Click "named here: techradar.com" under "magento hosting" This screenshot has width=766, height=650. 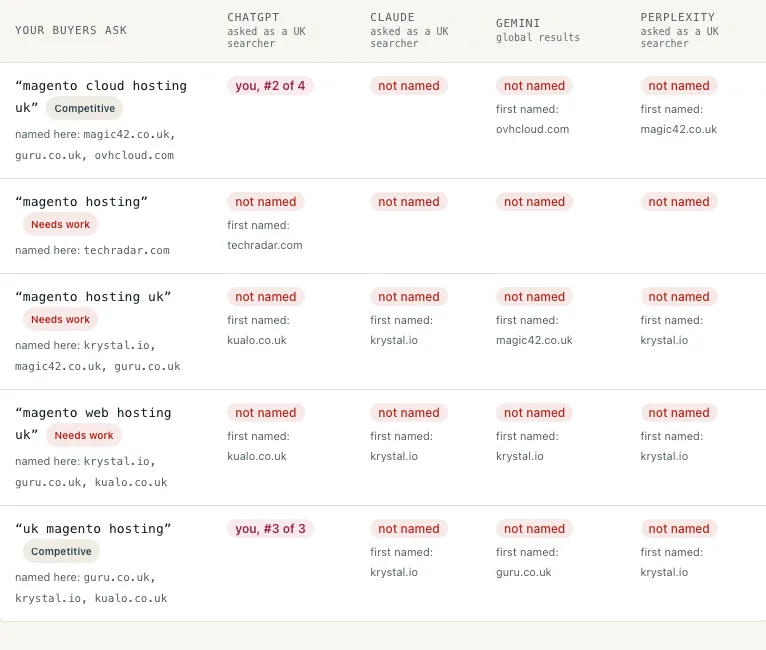click(x=92, y=251)
